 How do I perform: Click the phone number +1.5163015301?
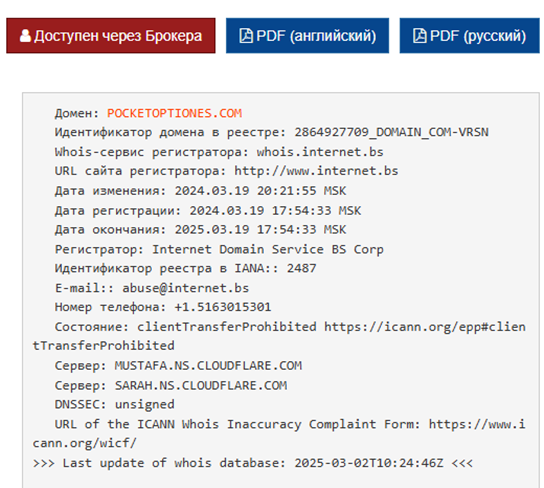(223, 307)
